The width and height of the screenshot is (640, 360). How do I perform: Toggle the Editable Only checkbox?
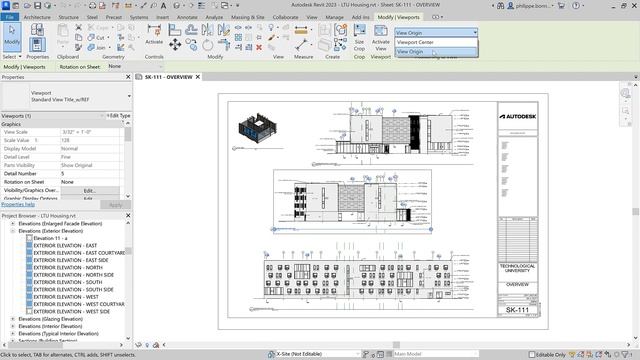(x=531, y=354)
